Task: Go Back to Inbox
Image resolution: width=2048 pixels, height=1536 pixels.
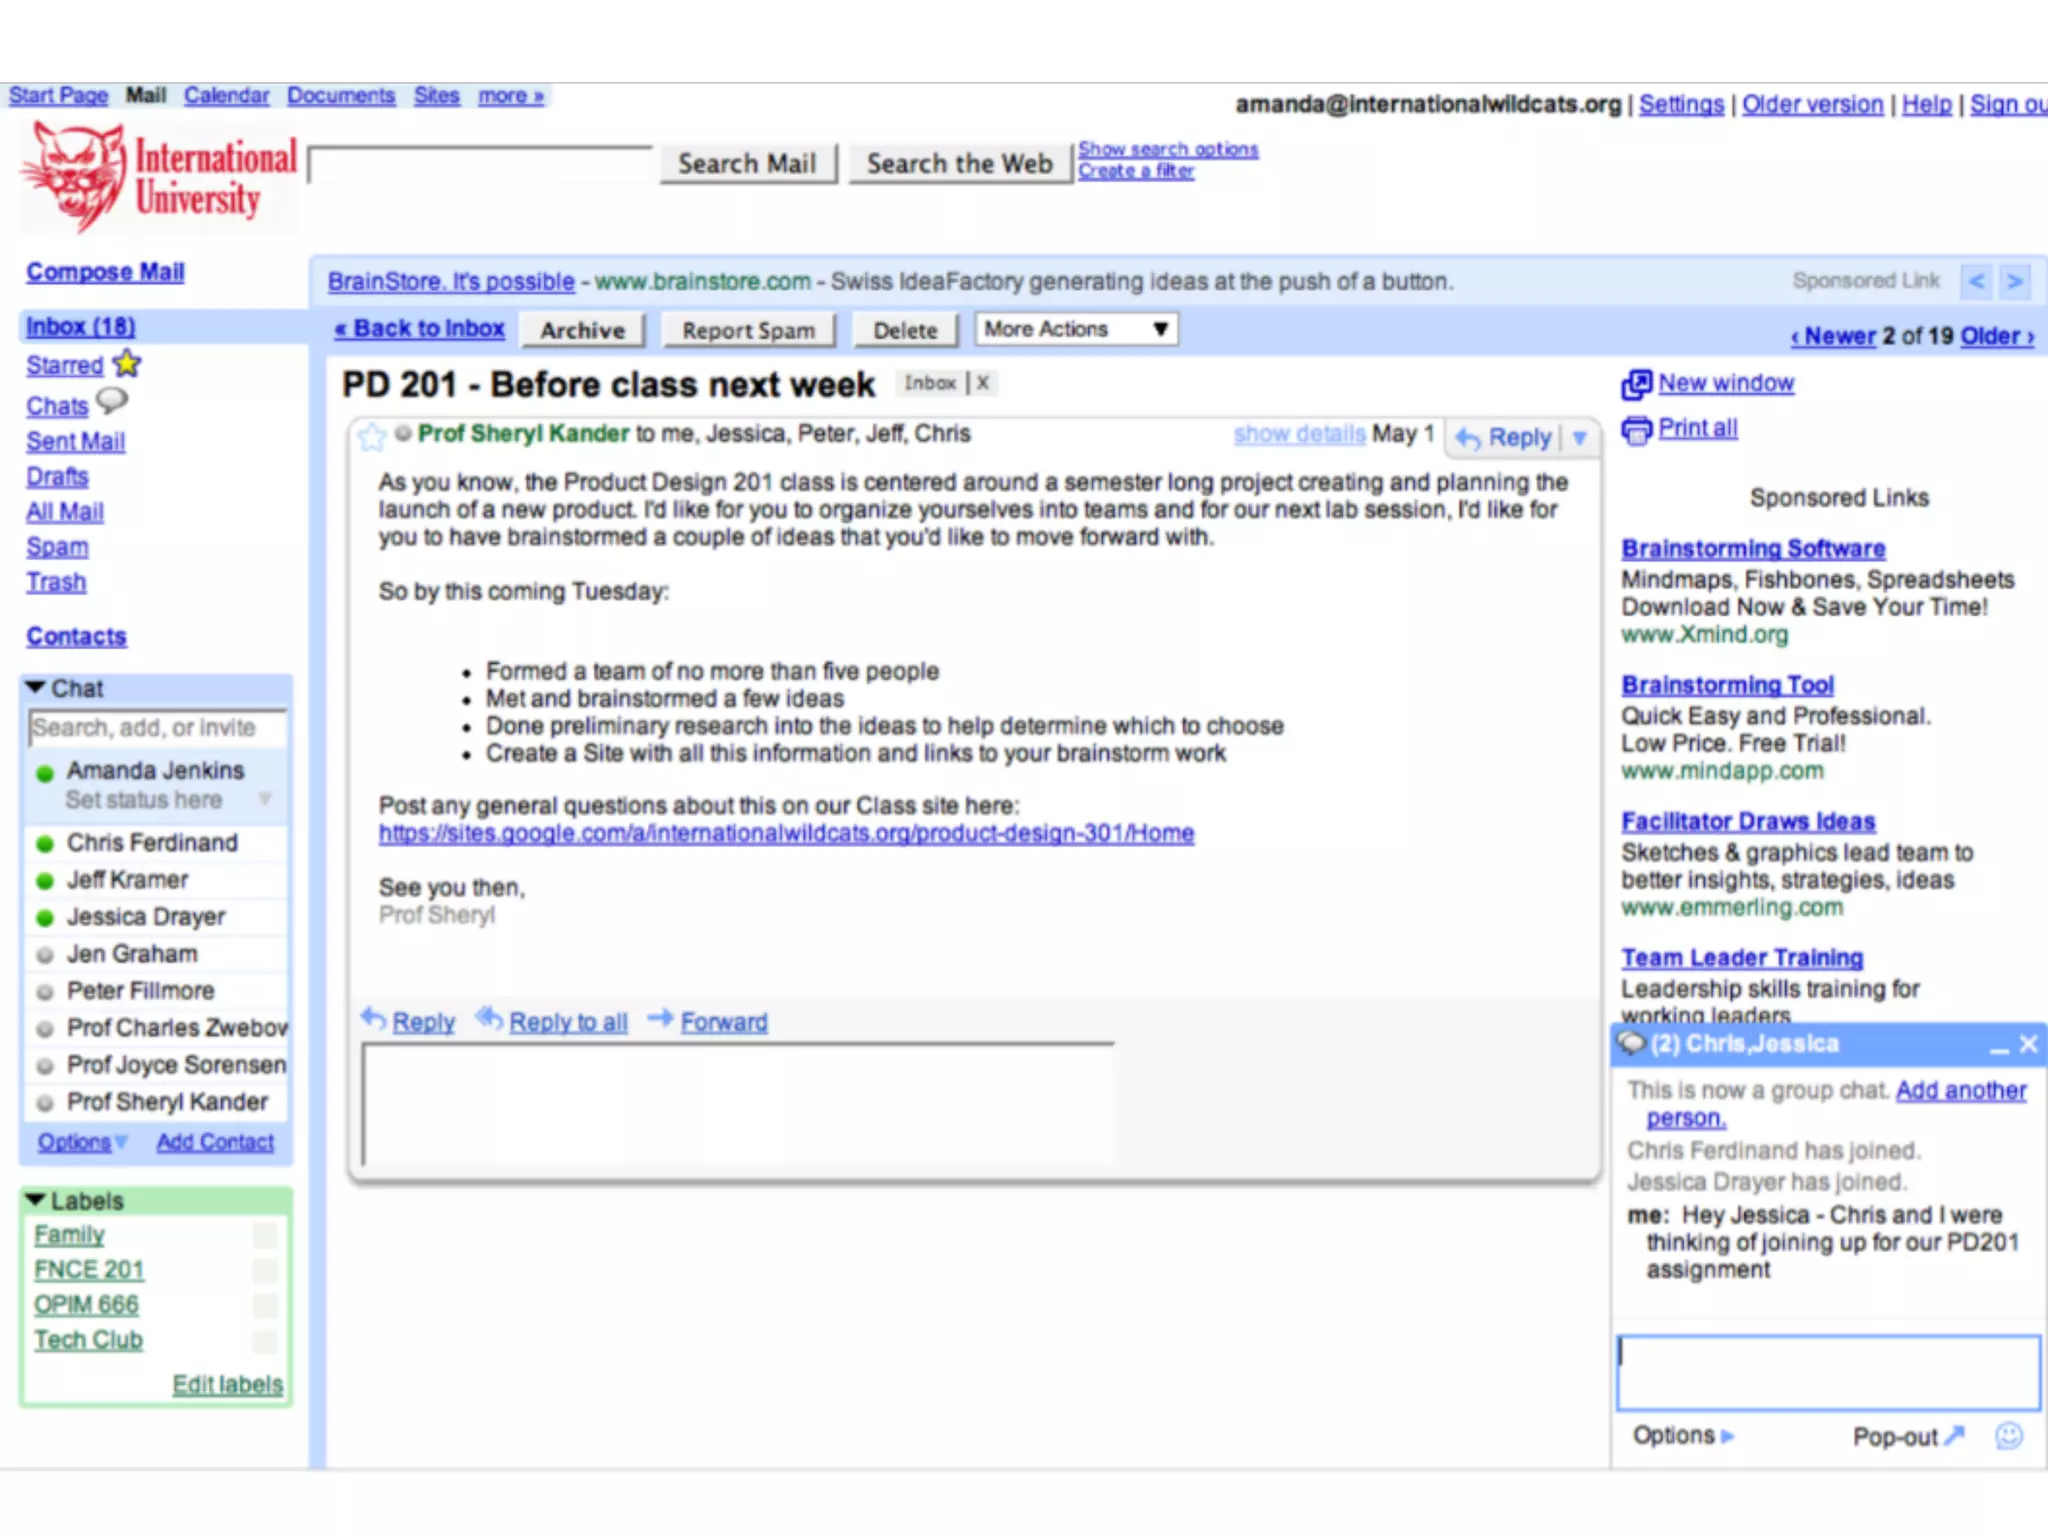Action: tap(420, 329)
